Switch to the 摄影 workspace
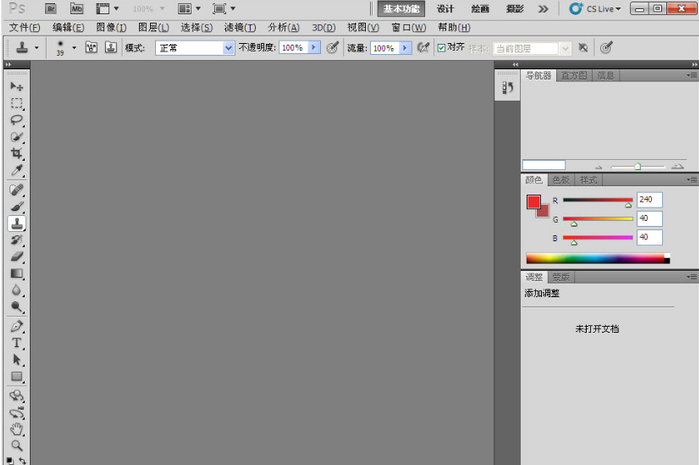The image size is (699, 465). tap(515, 9)
